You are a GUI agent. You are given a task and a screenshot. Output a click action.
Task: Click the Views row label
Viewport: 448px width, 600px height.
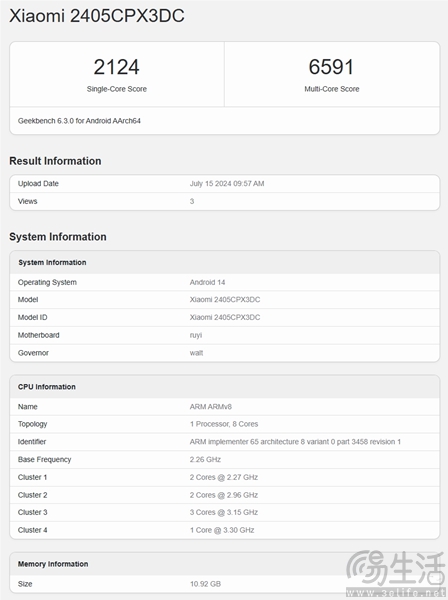[x=28, y=201]
